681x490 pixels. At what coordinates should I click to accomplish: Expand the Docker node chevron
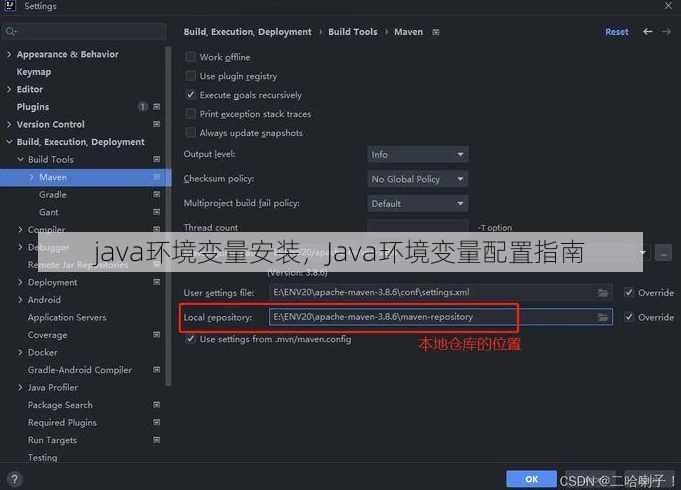click(20, 352)
